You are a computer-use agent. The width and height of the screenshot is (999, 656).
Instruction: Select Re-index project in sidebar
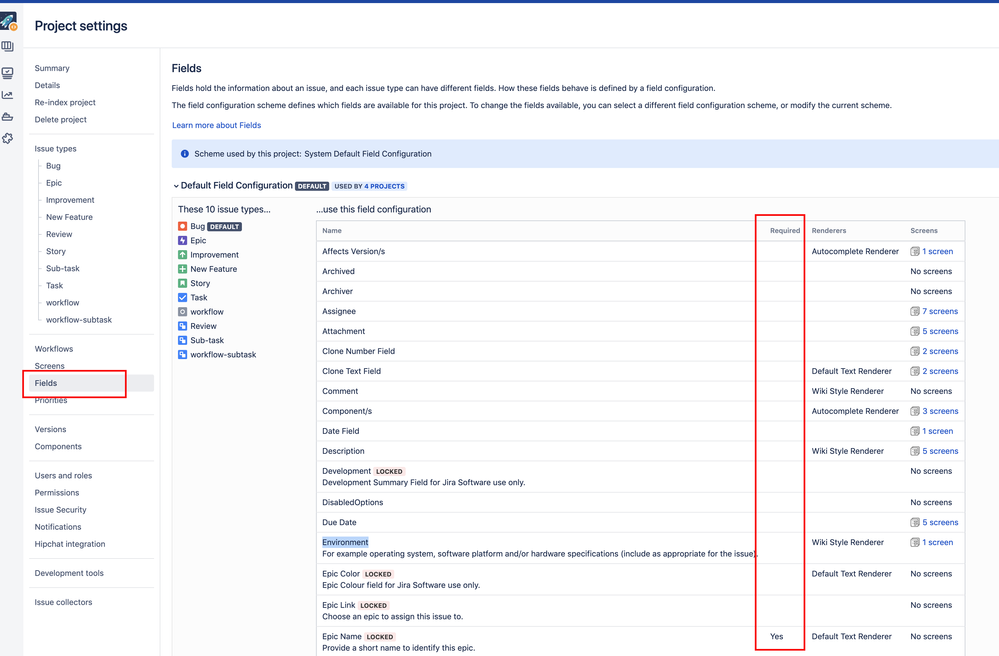[65, 103]
